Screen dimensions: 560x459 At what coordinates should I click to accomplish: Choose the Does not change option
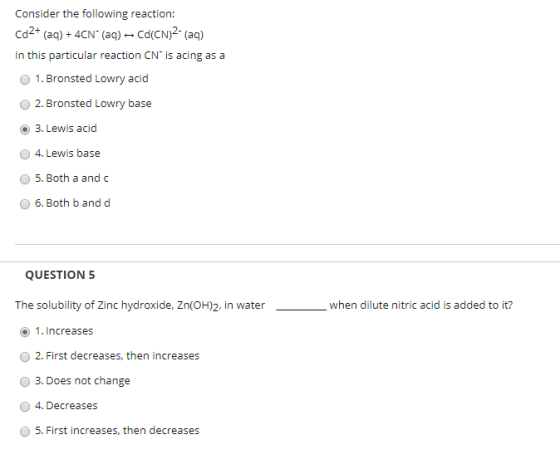pos(25,382)
